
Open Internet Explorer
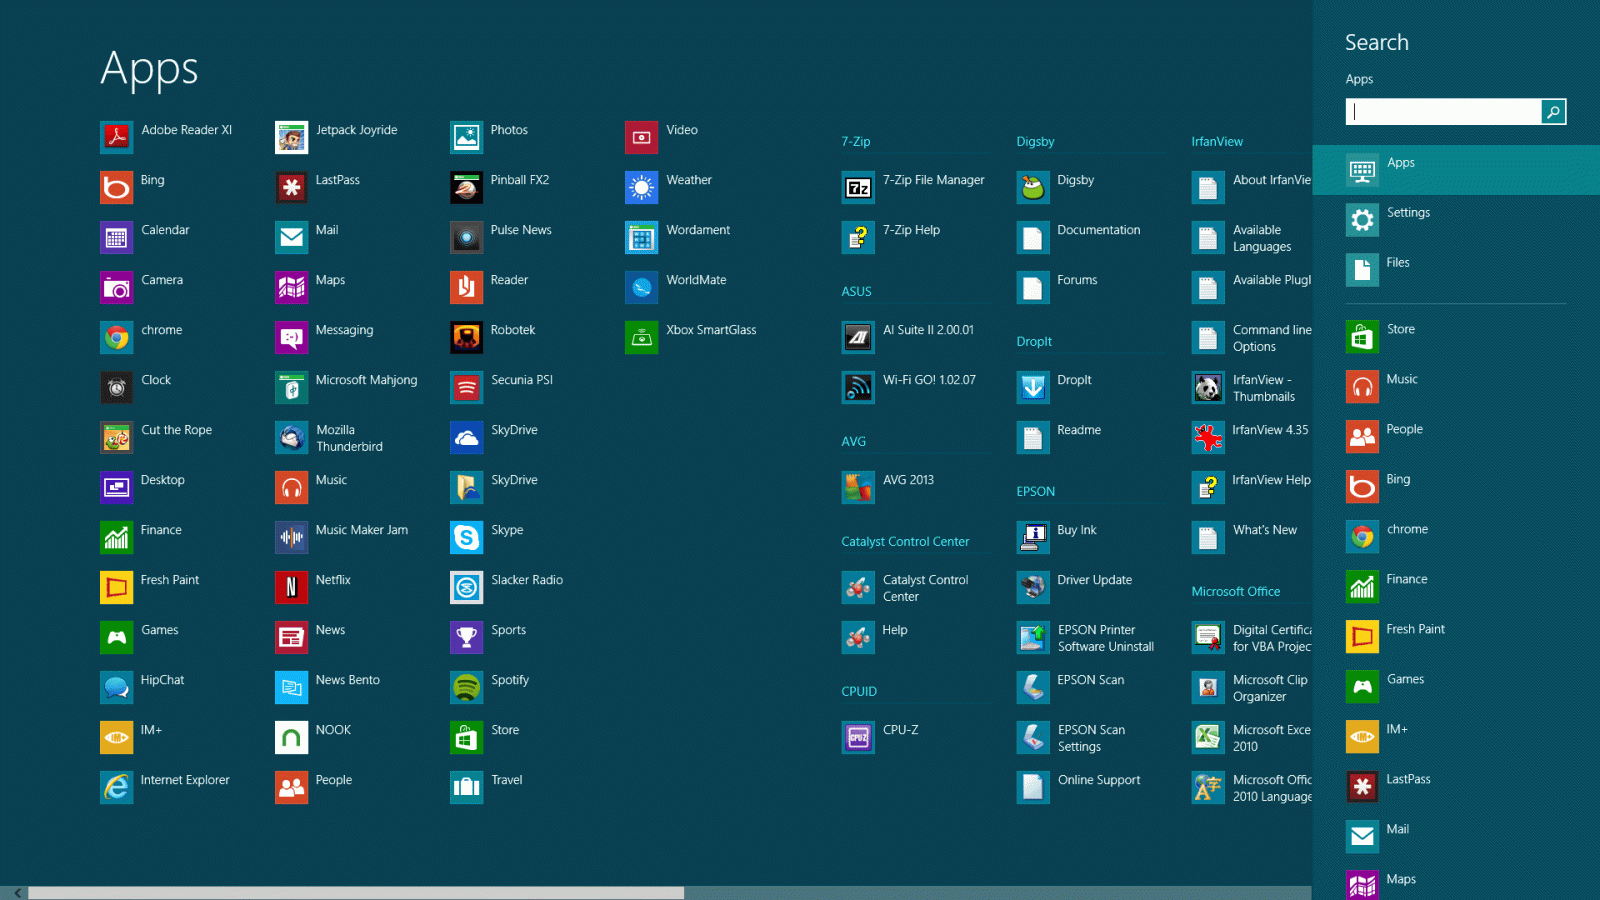tap(185, 787)
